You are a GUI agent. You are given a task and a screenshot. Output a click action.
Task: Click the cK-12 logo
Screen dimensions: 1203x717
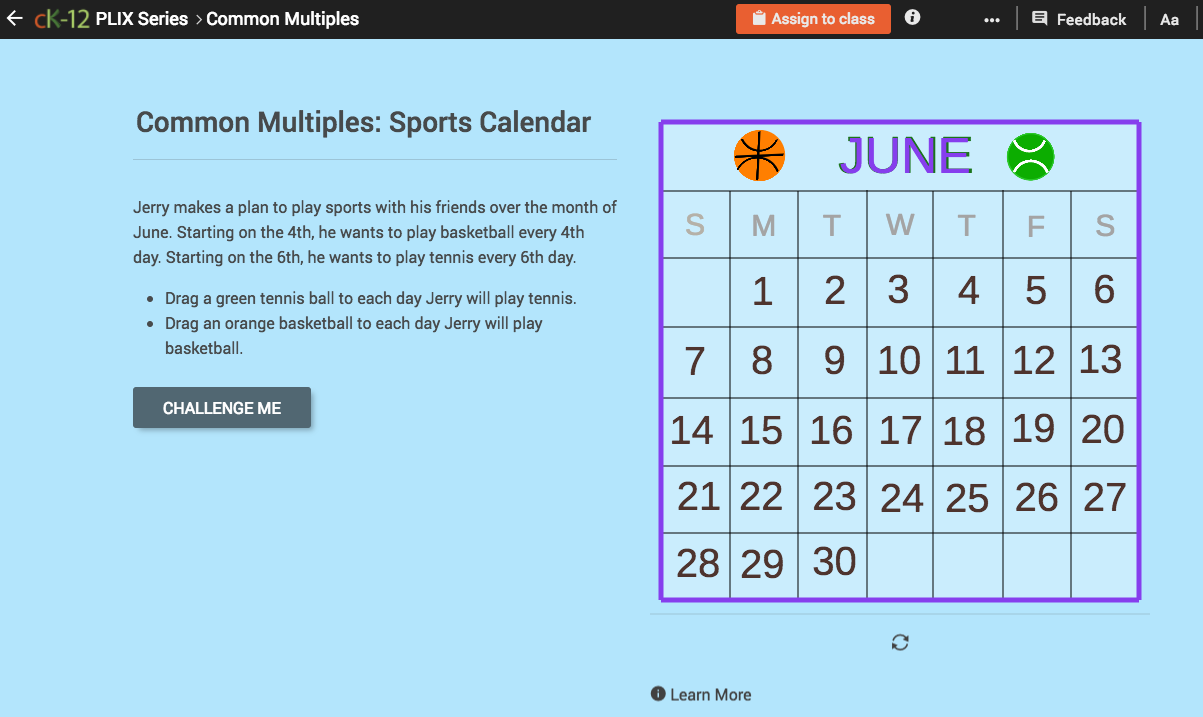coord(61,17)
